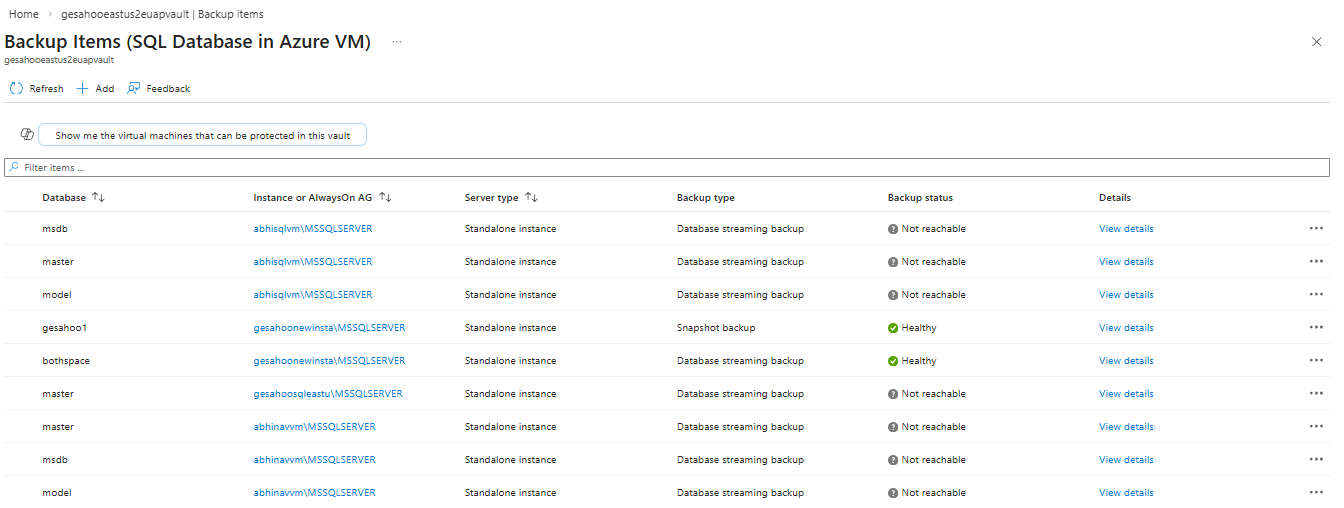Open more options for model on abhisqlvm
This screenshot has width=1344, height=508.
[1316, 295]
